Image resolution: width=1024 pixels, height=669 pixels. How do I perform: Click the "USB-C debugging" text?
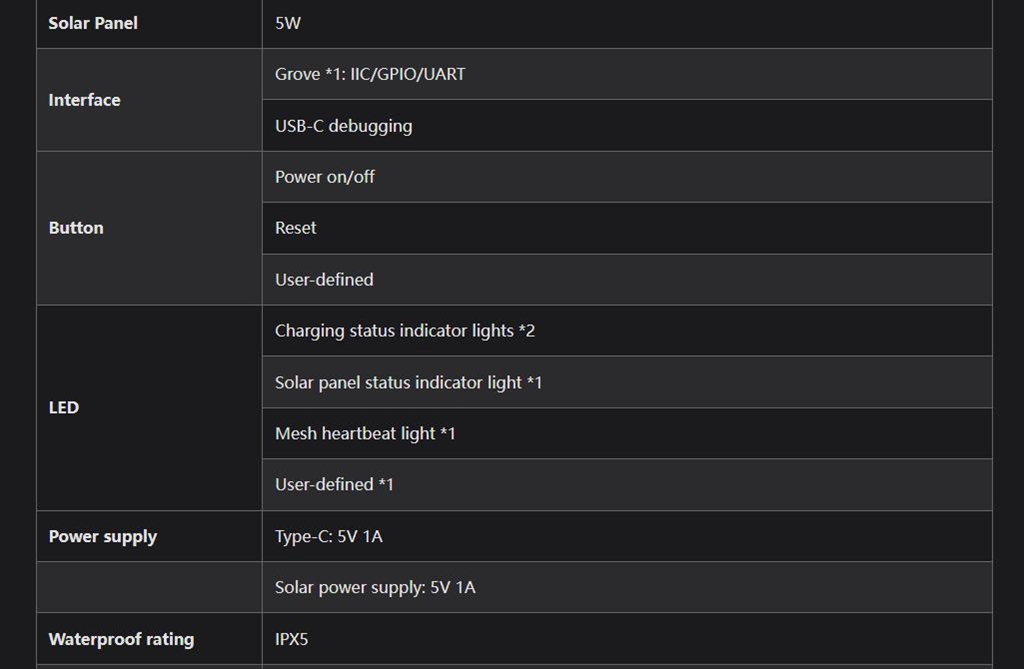pyautogui.click(x=343, y=126)
